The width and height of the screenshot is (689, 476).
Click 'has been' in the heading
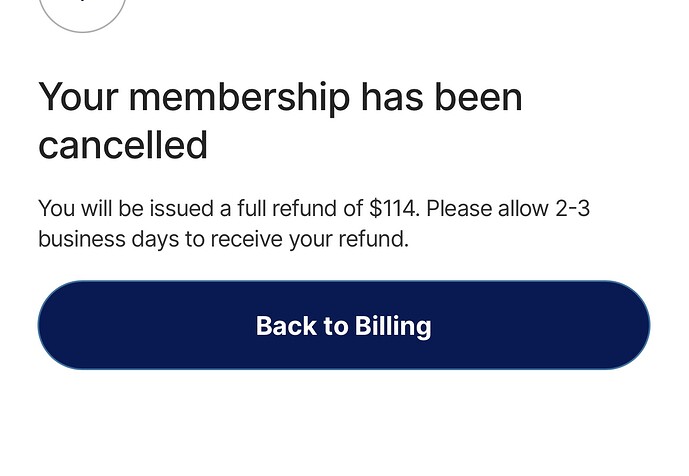(442, 97)
